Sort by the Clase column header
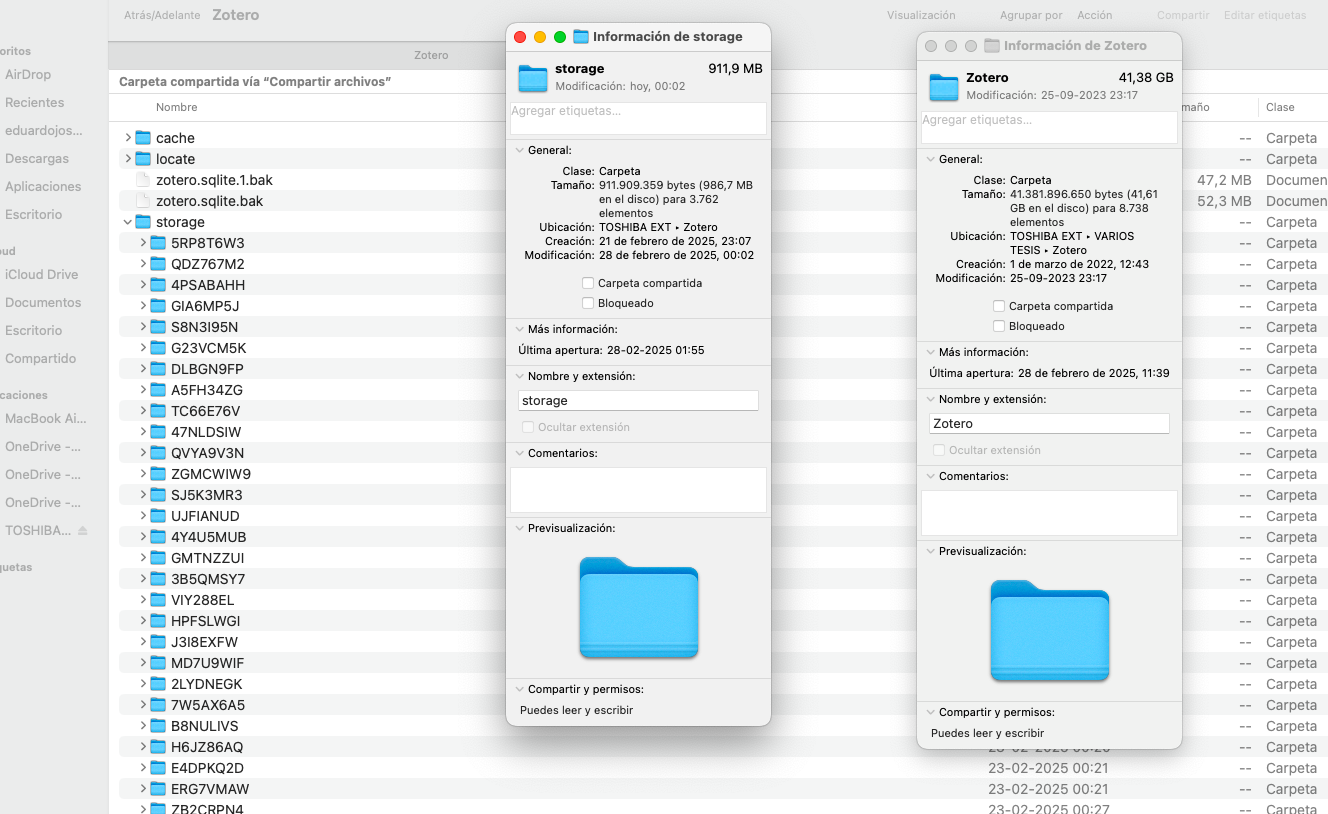1328x814 pixels. [x=1280, y=107]
